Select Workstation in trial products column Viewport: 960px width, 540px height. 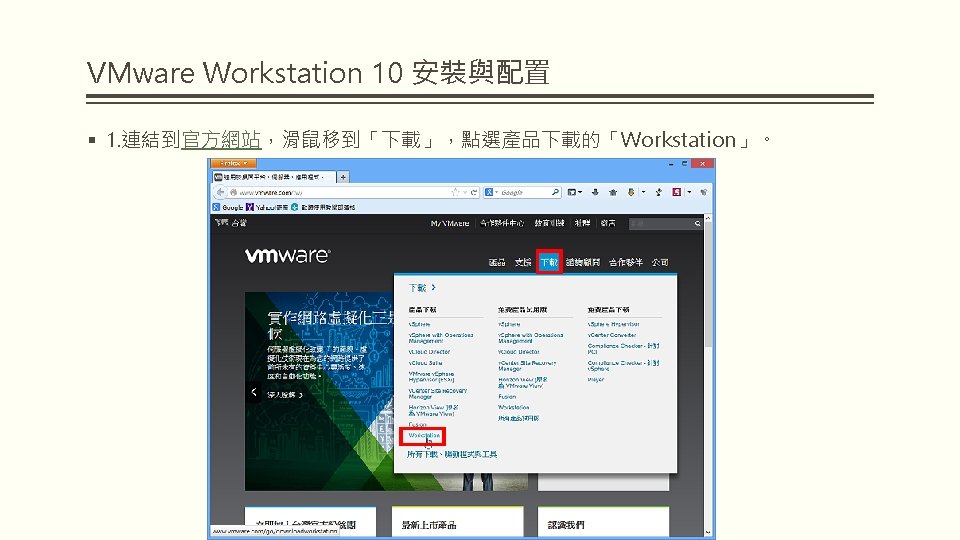coord(514,407)
